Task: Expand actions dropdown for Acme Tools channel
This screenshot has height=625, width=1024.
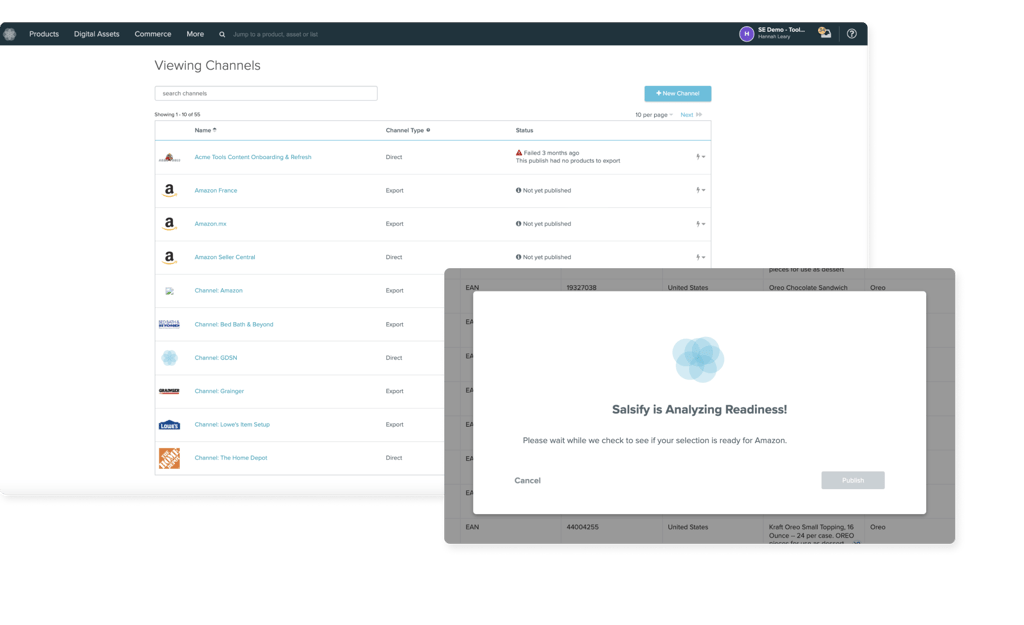Action: click(x=700, y=157)
